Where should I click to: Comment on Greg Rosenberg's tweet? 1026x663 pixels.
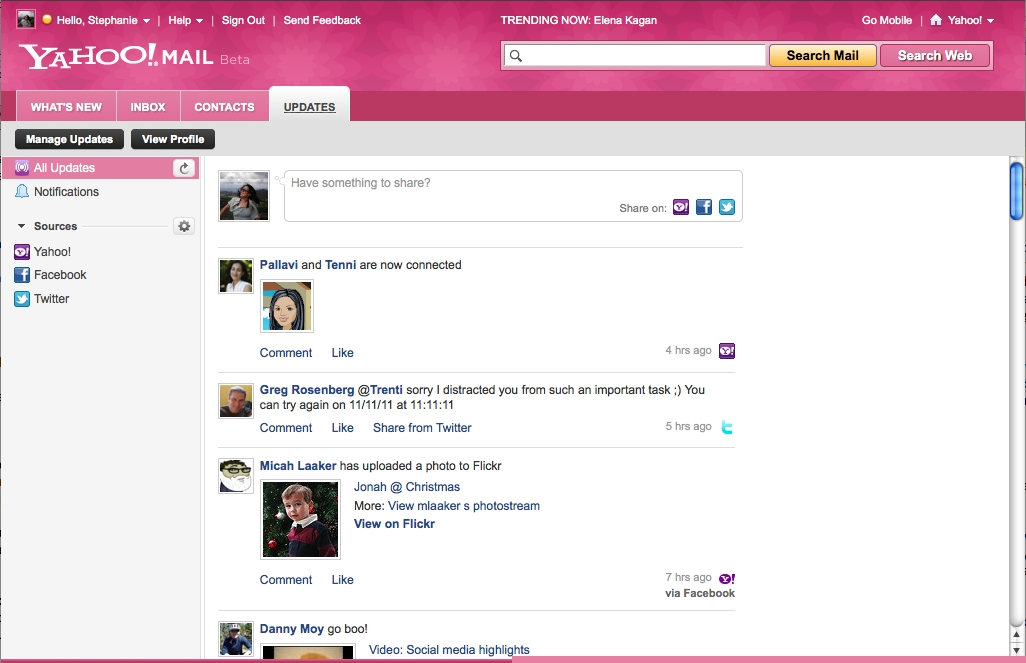point(286,428)
